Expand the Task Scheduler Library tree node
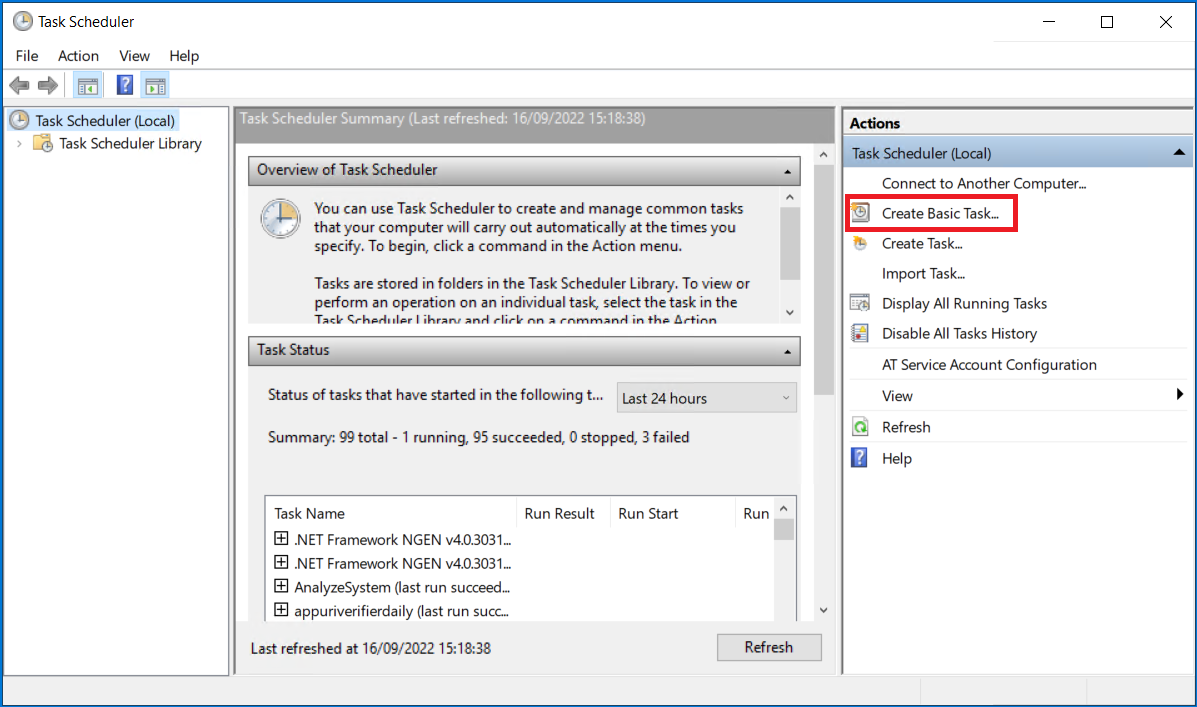The height and width of the screenshot is (707, 1197). coord(19,144)
